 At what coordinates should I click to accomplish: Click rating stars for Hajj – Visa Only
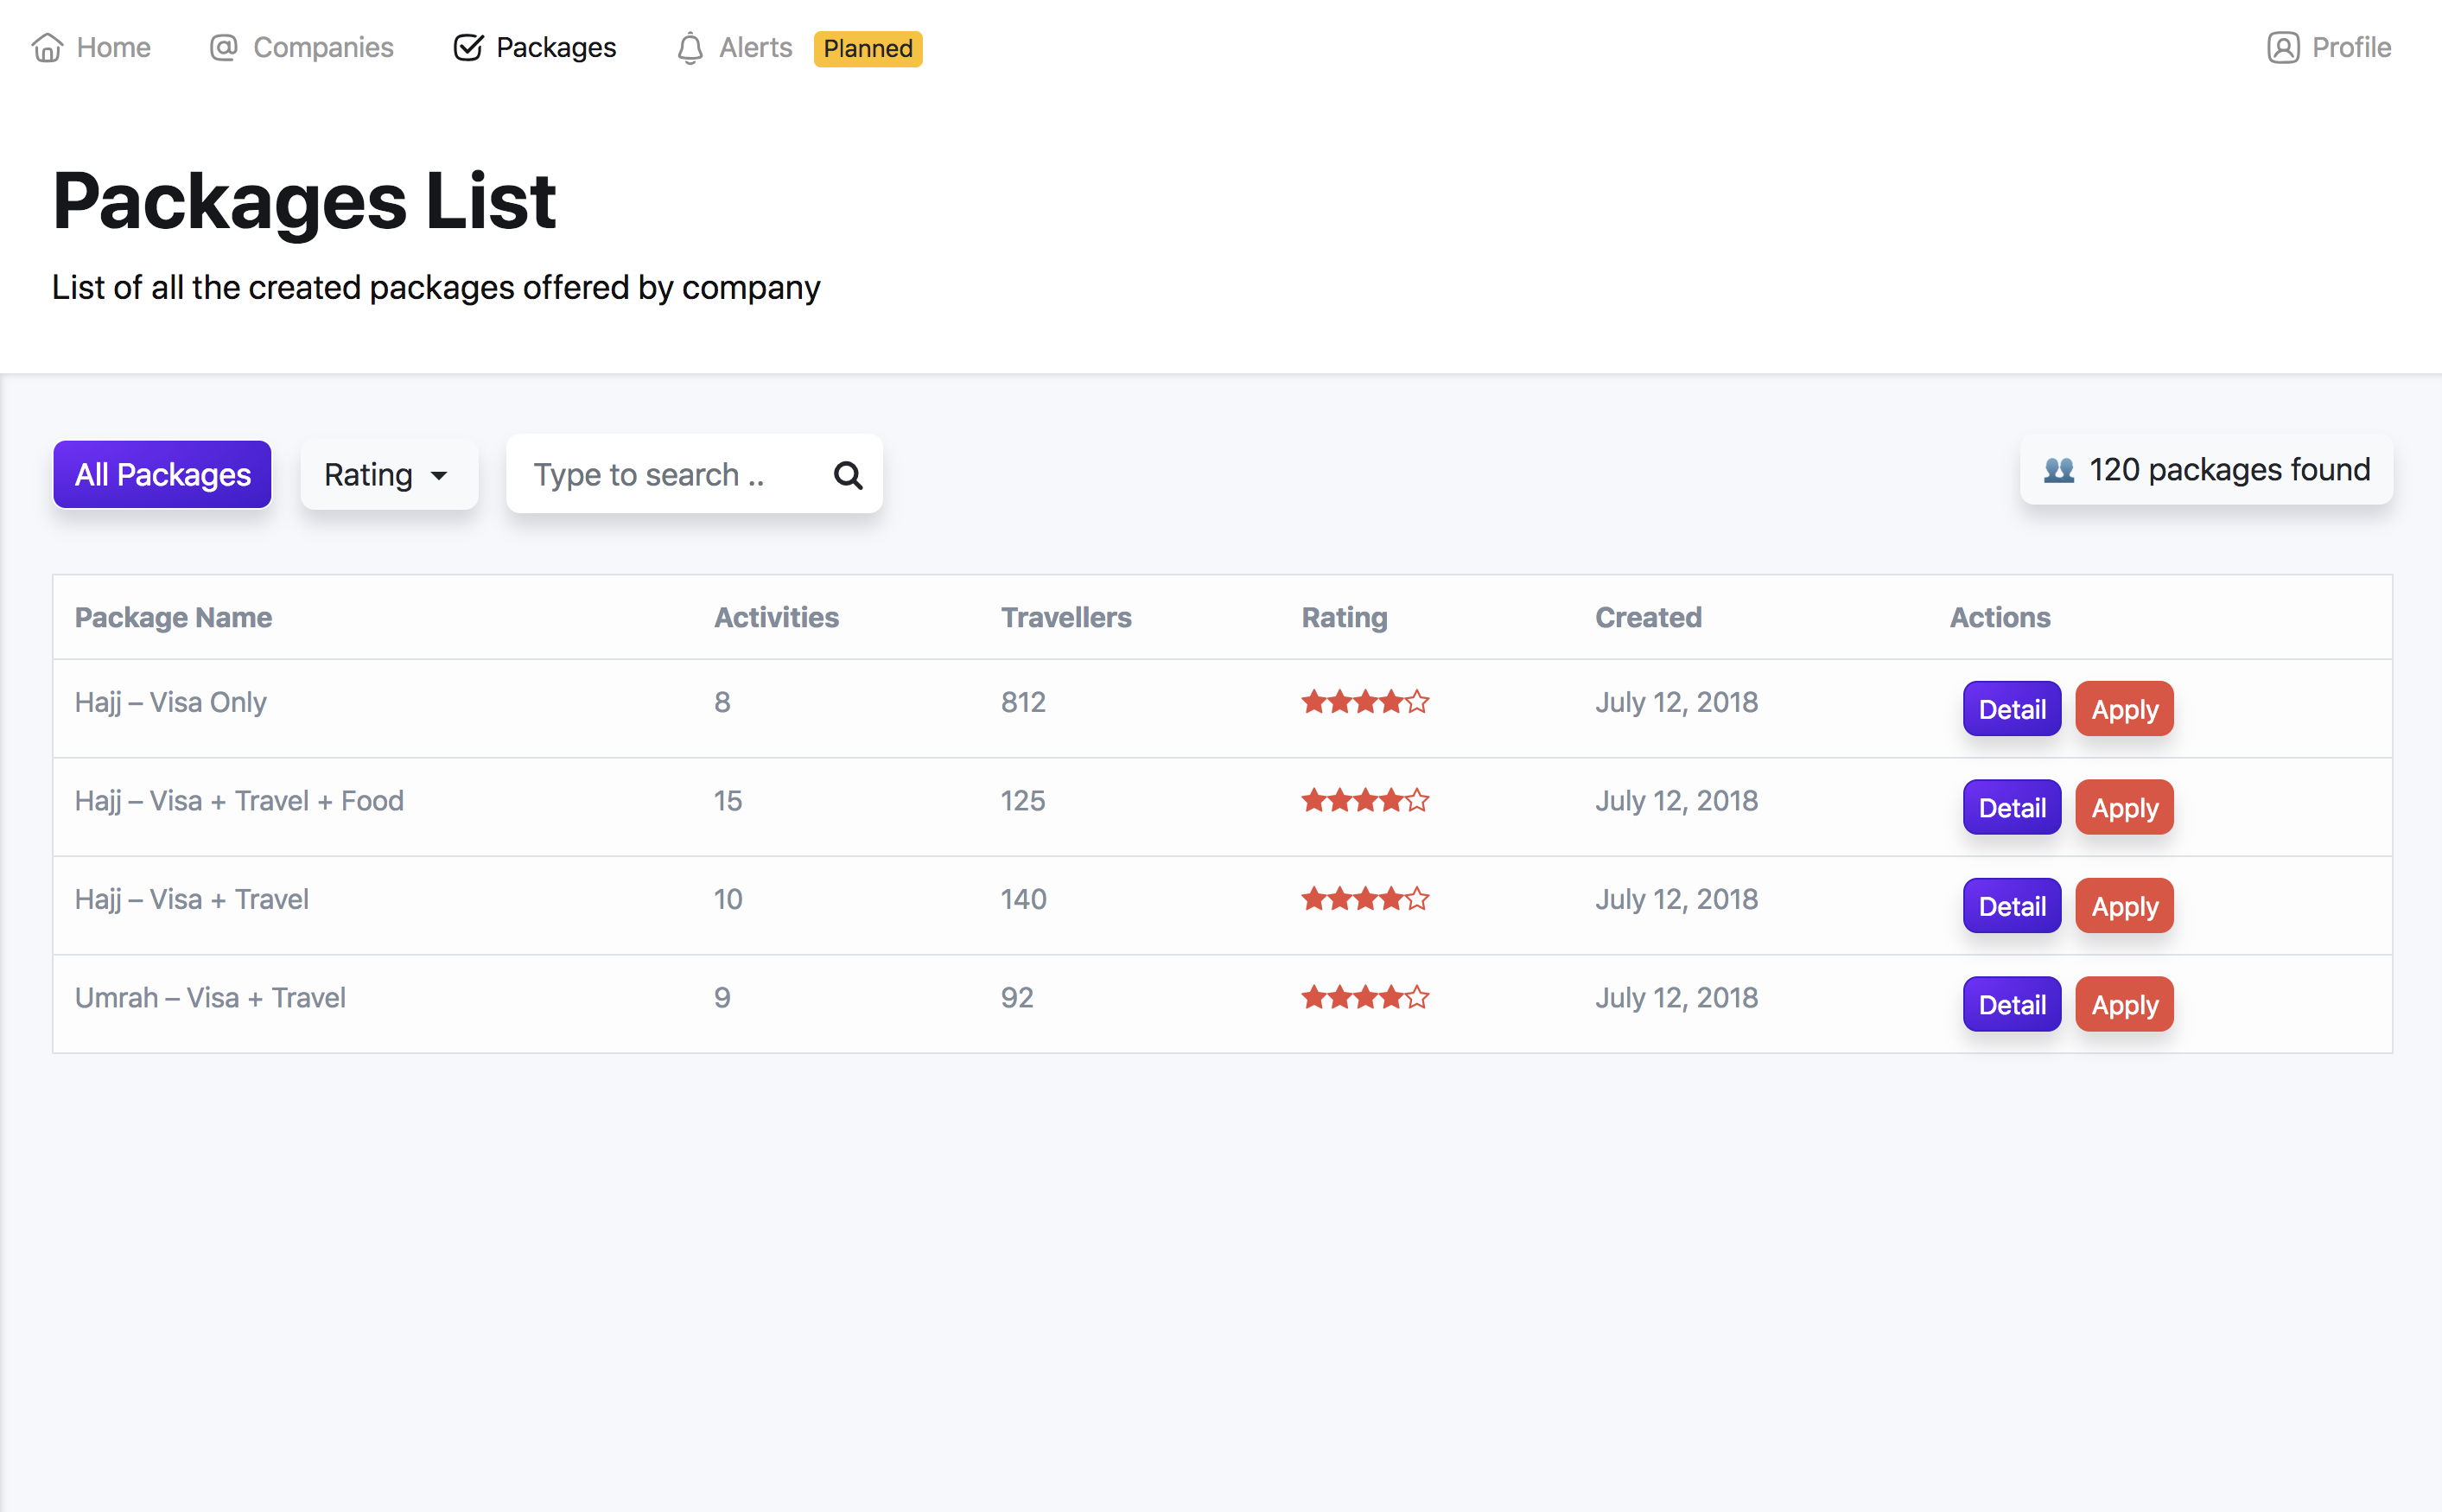tap(1365, 702)
